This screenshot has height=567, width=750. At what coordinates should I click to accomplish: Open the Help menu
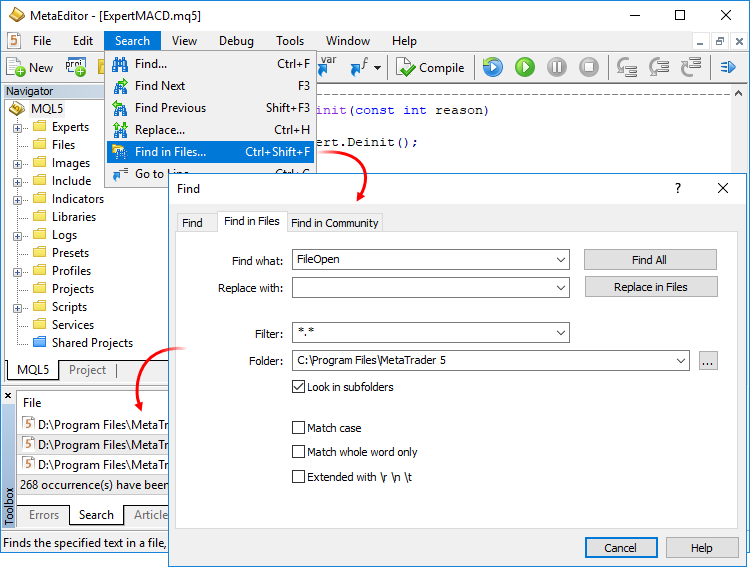tap(404, 41)
